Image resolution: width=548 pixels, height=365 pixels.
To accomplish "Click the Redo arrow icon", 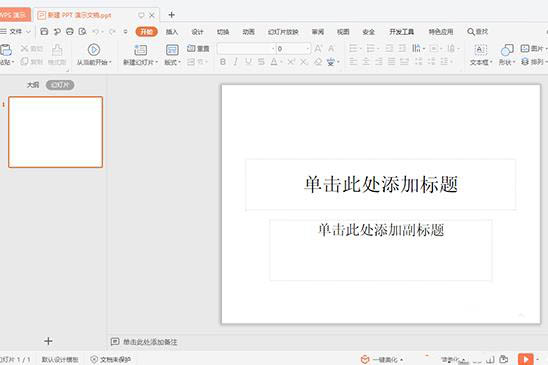I will [112, 31].
